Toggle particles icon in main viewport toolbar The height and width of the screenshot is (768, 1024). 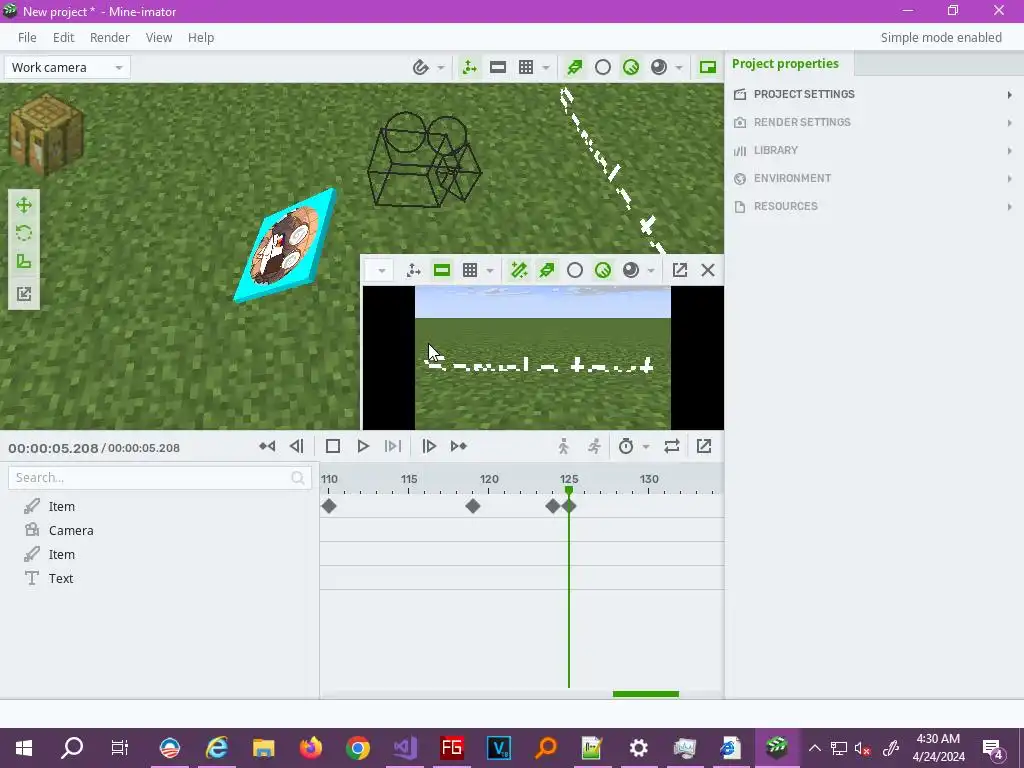click(575, 67)
